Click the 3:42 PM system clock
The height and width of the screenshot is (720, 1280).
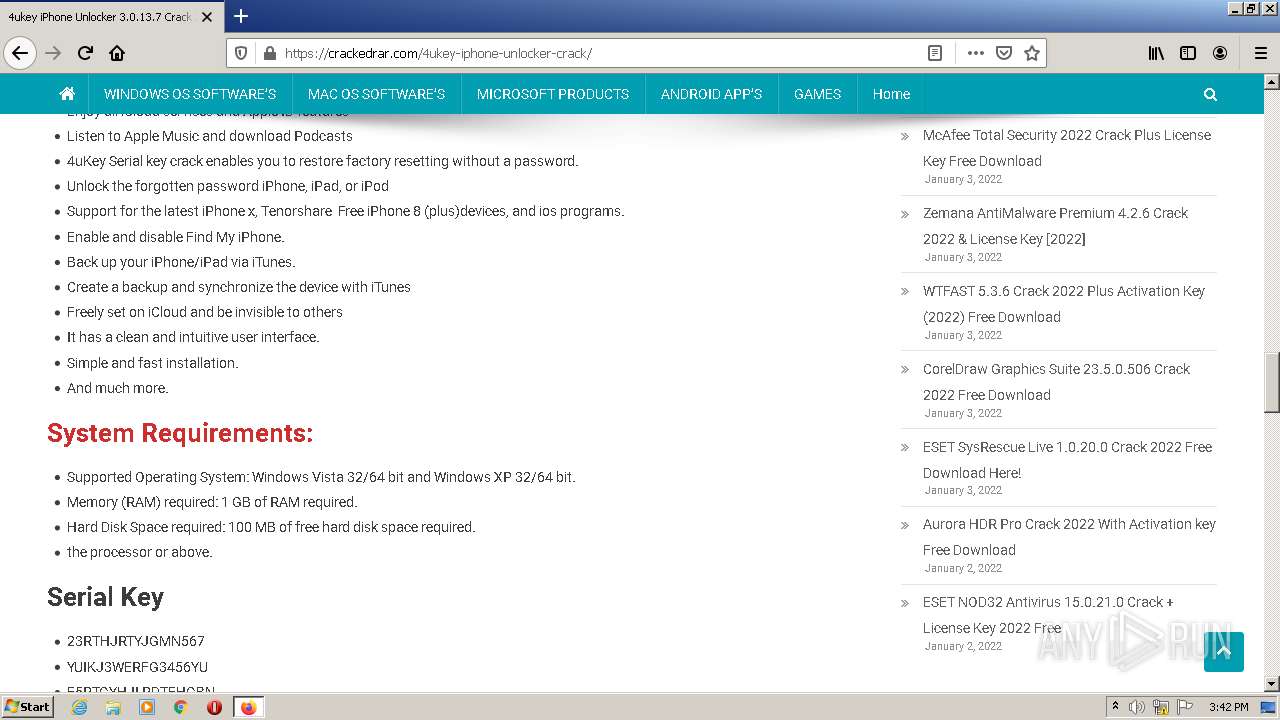[x=1228, y=707]
